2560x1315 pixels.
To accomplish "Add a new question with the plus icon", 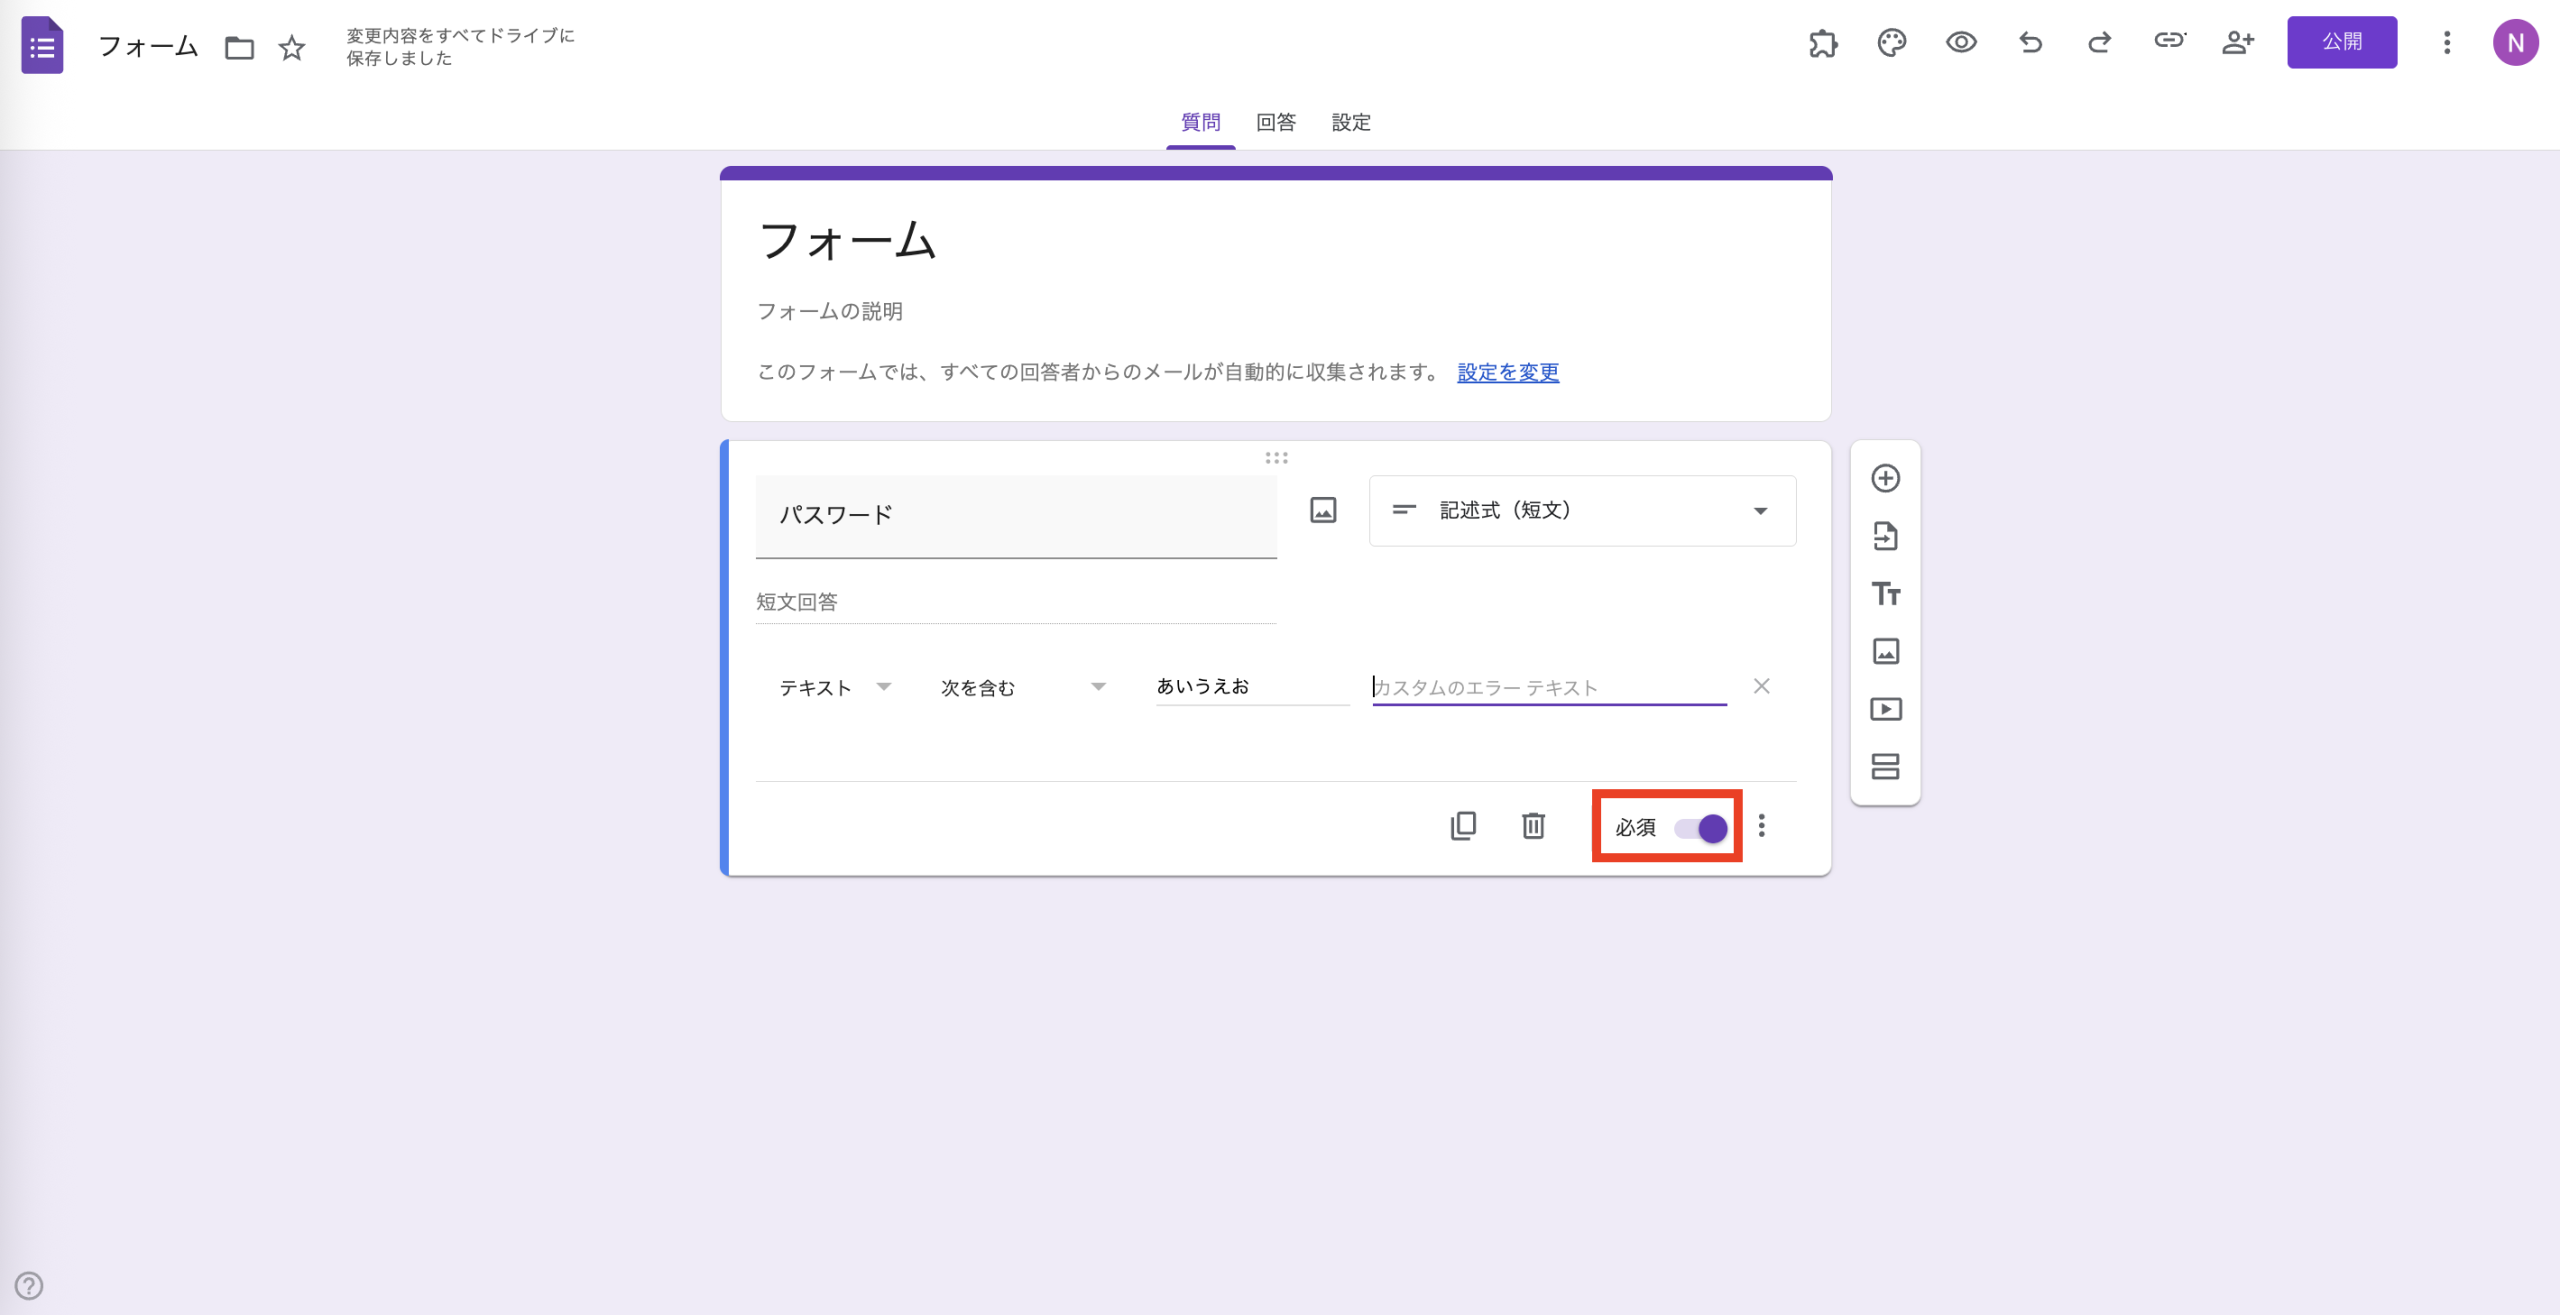I will click(1886, 478).
